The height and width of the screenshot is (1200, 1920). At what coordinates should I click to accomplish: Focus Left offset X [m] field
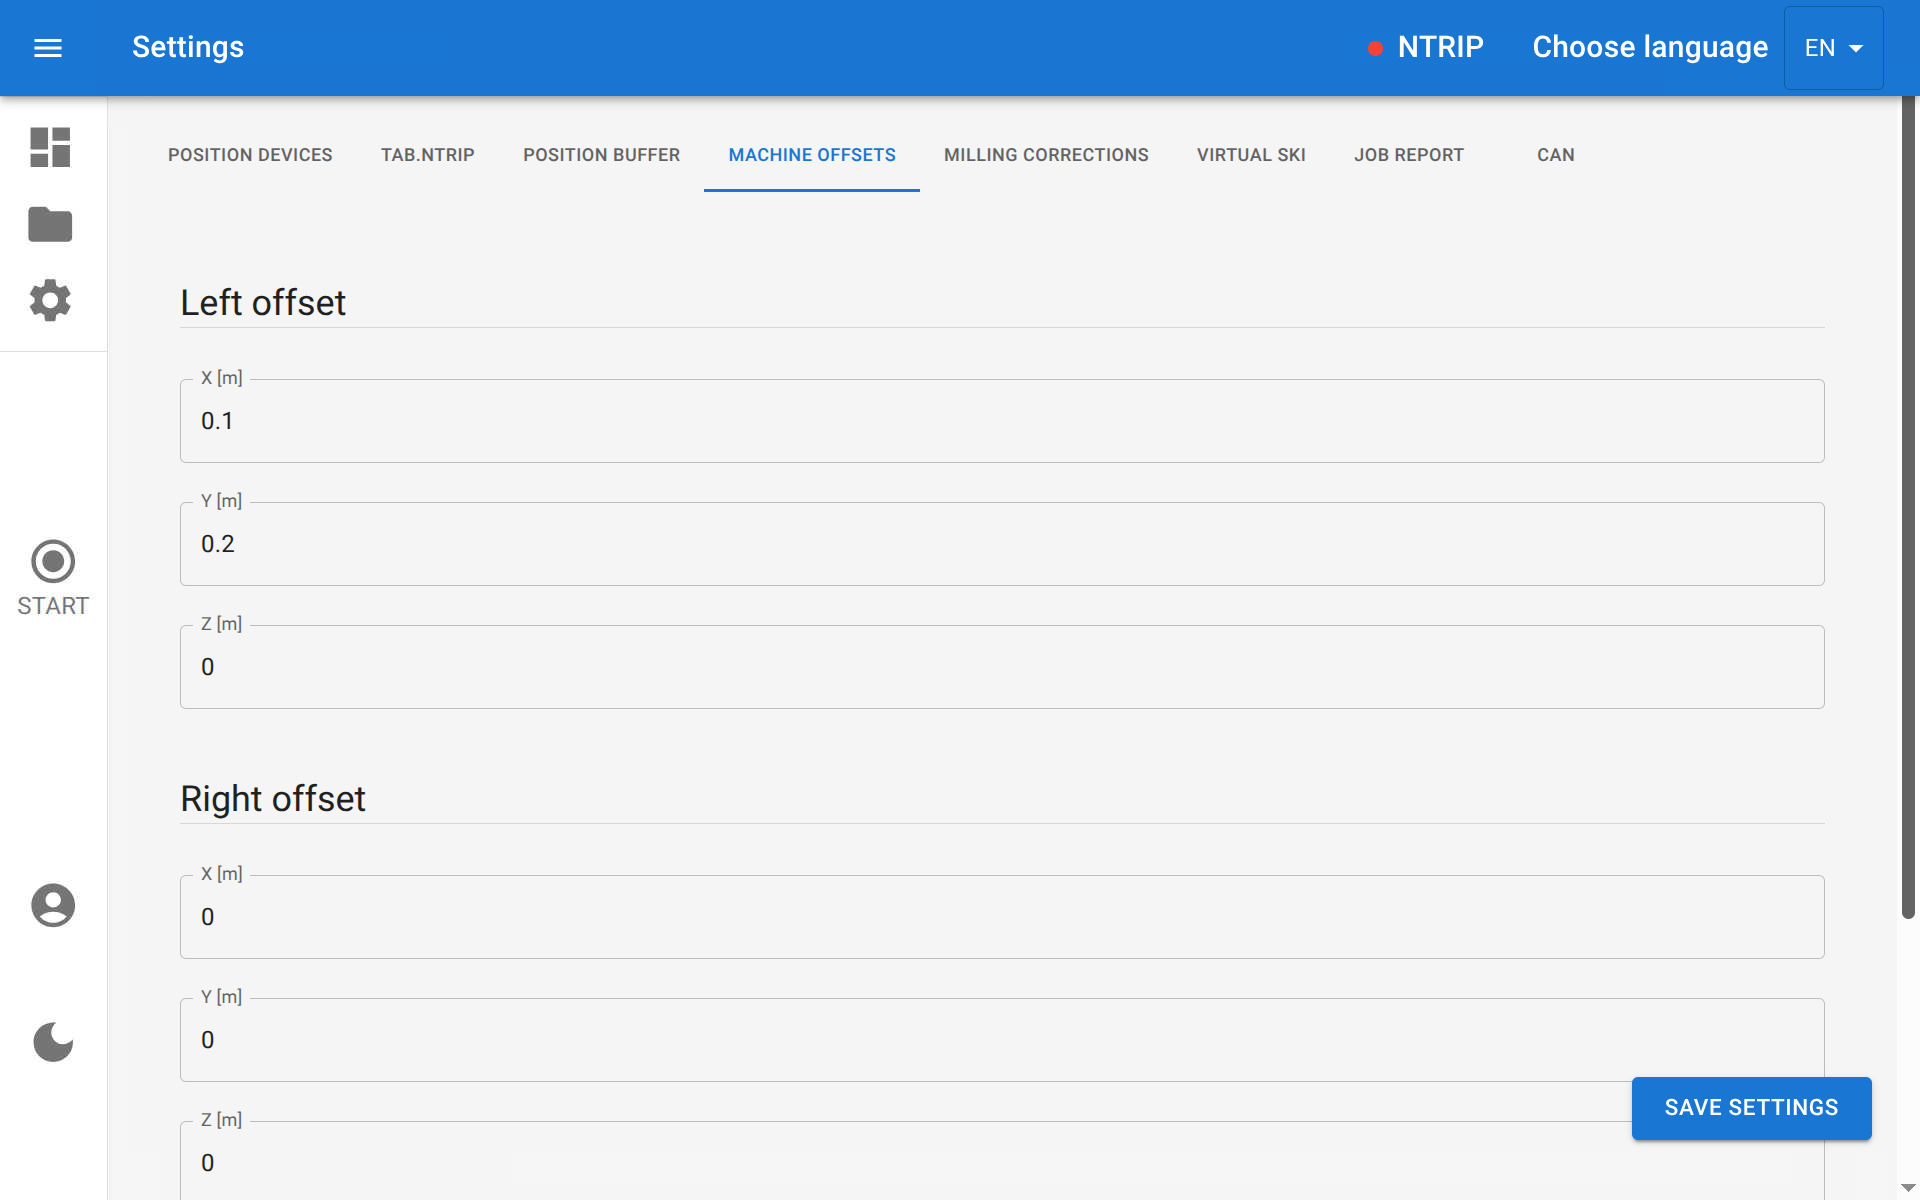[1000, 421]
